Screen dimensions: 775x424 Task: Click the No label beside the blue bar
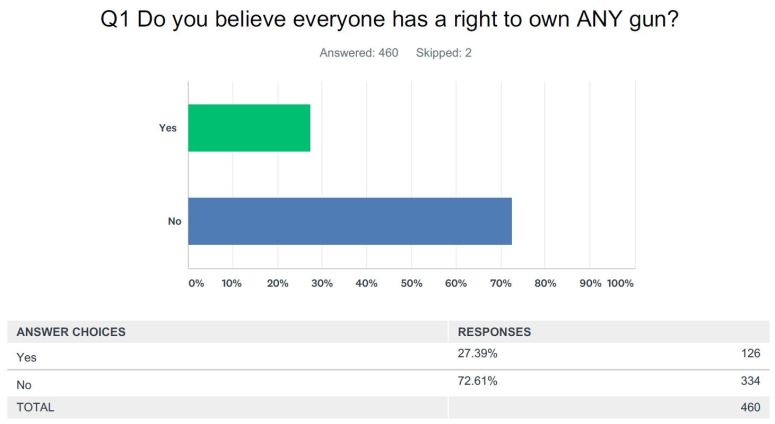point(174,221)
